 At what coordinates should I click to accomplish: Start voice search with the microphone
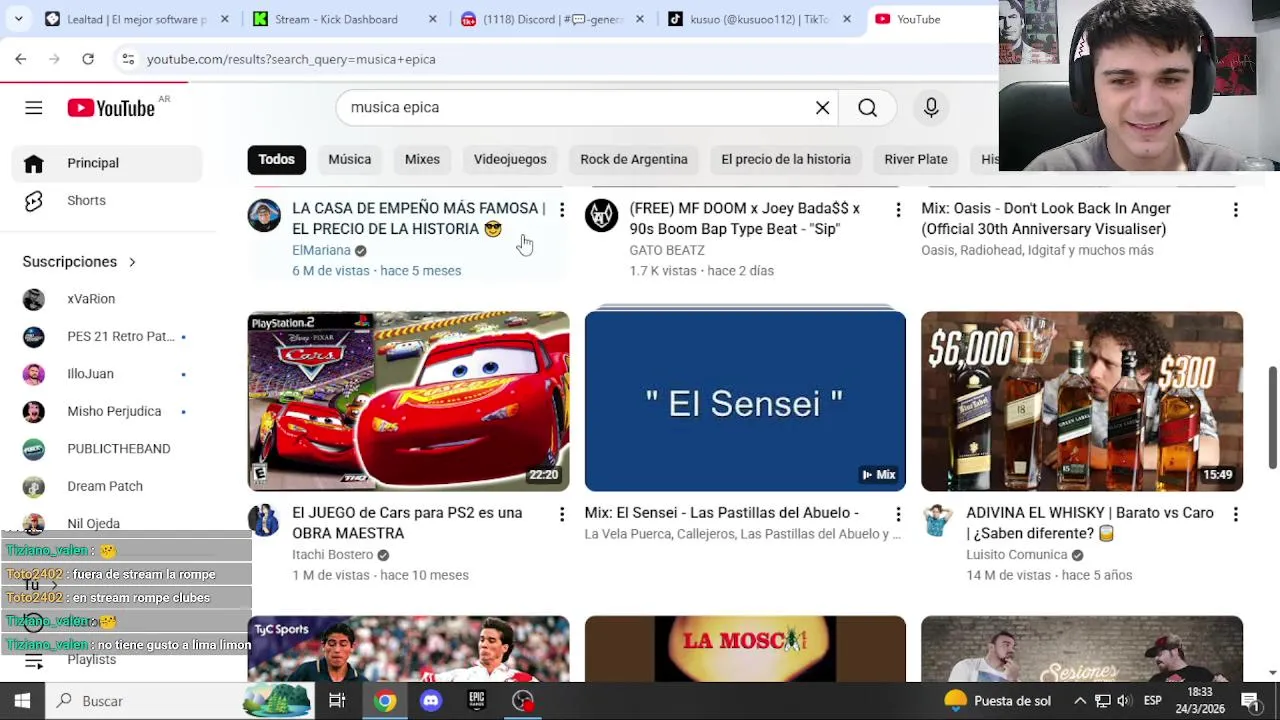[x=931, y=108]
